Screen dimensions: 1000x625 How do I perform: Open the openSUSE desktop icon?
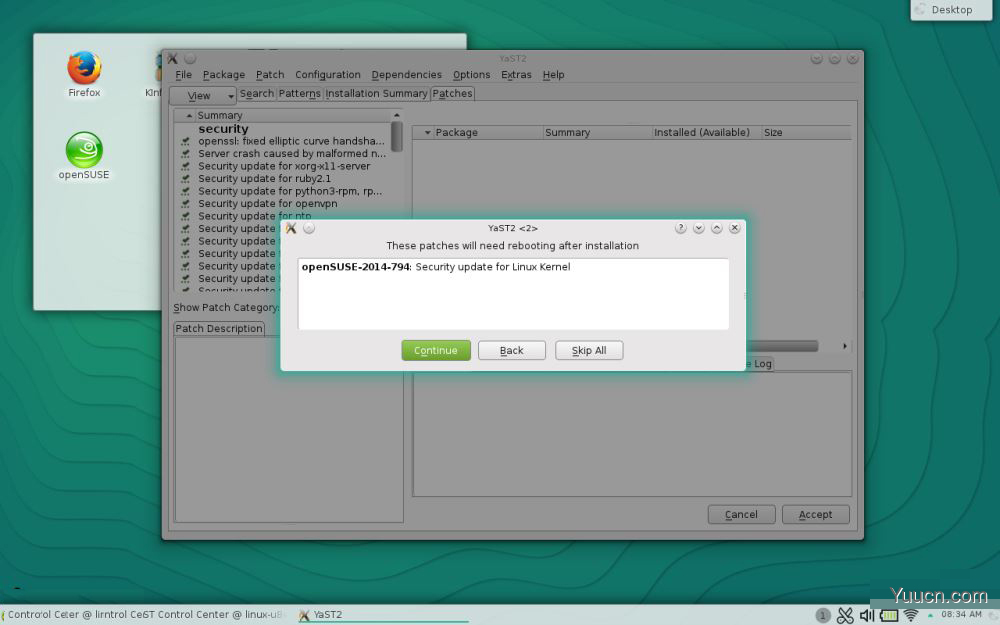tap(84, 151)
